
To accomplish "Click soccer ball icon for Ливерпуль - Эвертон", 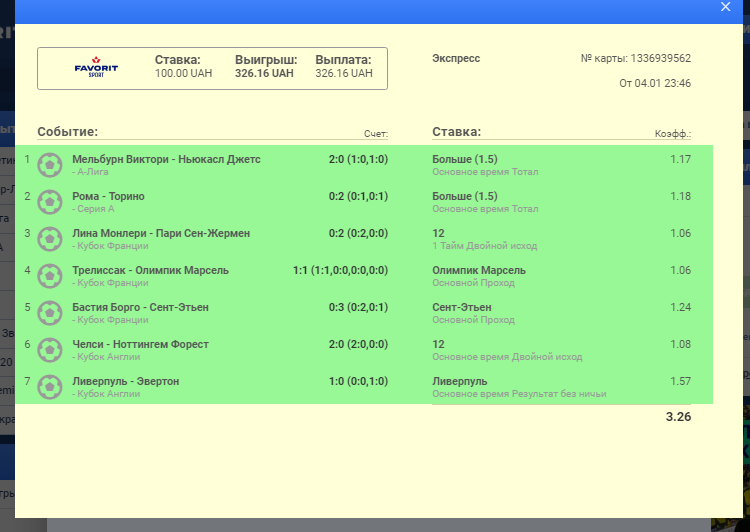I will click(50, 387).
